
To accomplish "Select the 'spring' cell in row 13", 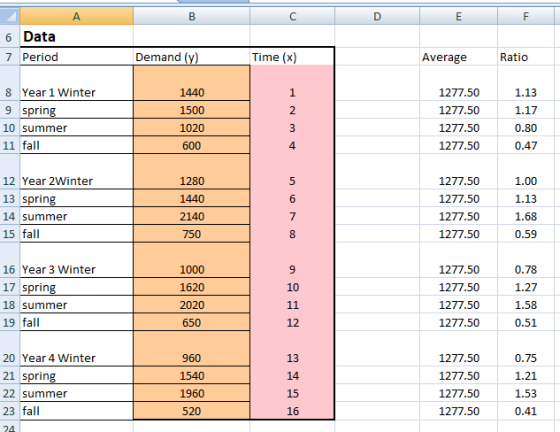I will point(76,198).
